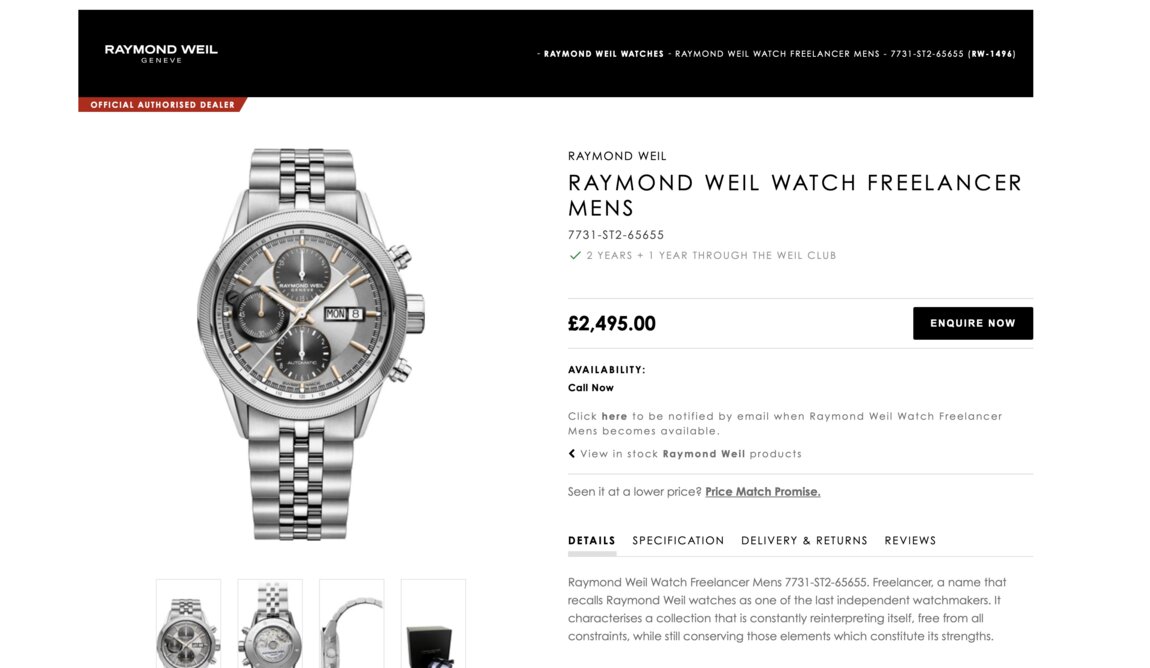Image resolution: width=1150 pixels, height=668 pixels.
Task: Click the Raymond Weil Geneve logo
Action: (x=161, y=53)
